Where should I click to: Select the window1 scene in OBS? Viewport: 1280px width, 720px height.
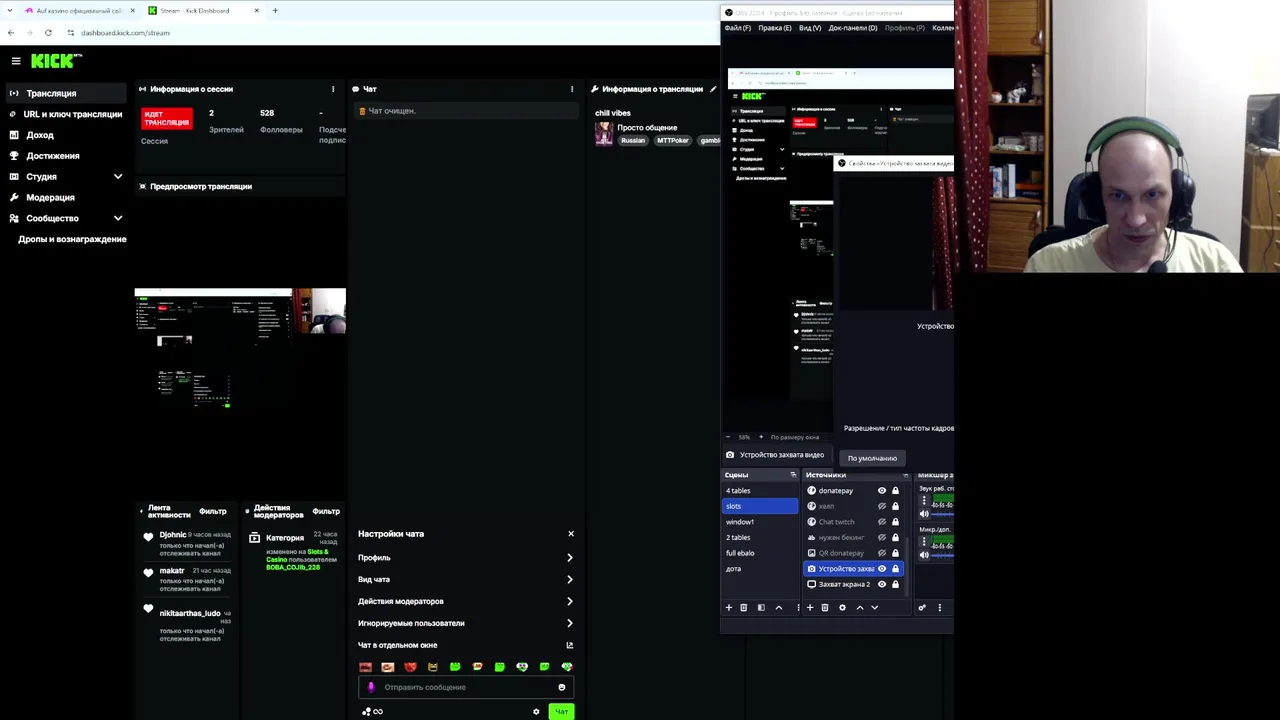click(x=760, y=522)
